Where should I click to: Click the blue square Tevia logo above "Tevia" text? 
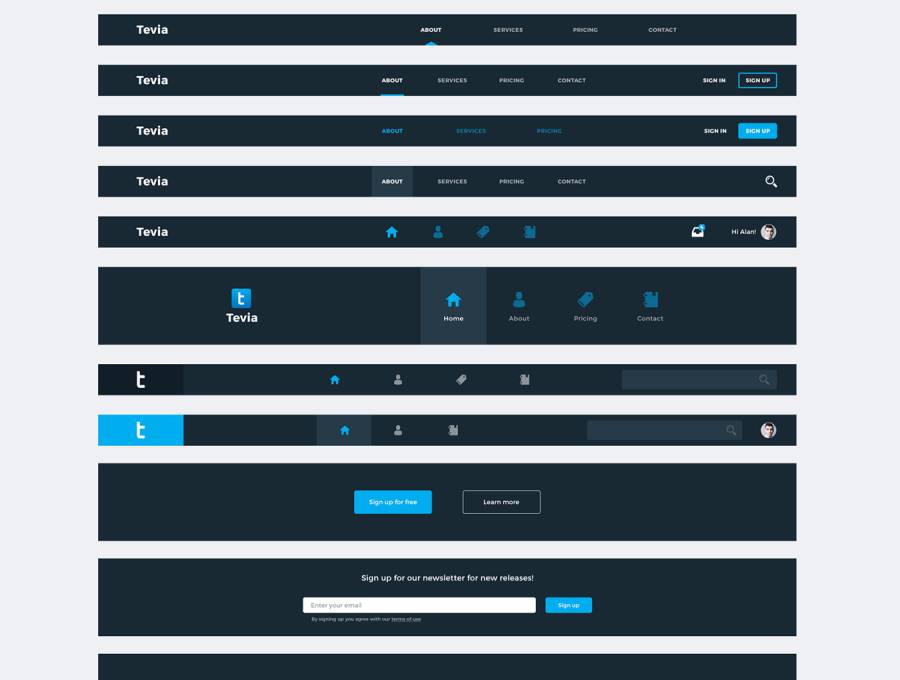click(x=241, y=298)
